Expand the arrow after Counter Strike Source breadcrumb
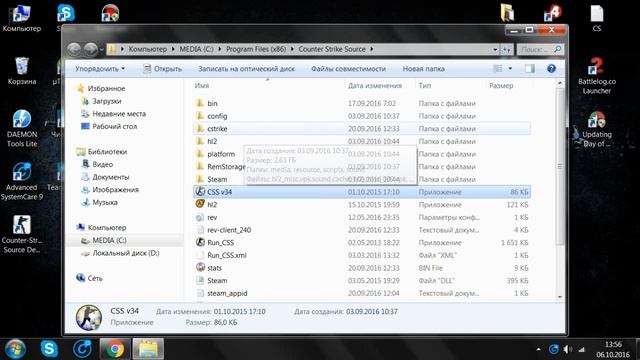This screenshot has width=640, height=360. pos(372,49)
